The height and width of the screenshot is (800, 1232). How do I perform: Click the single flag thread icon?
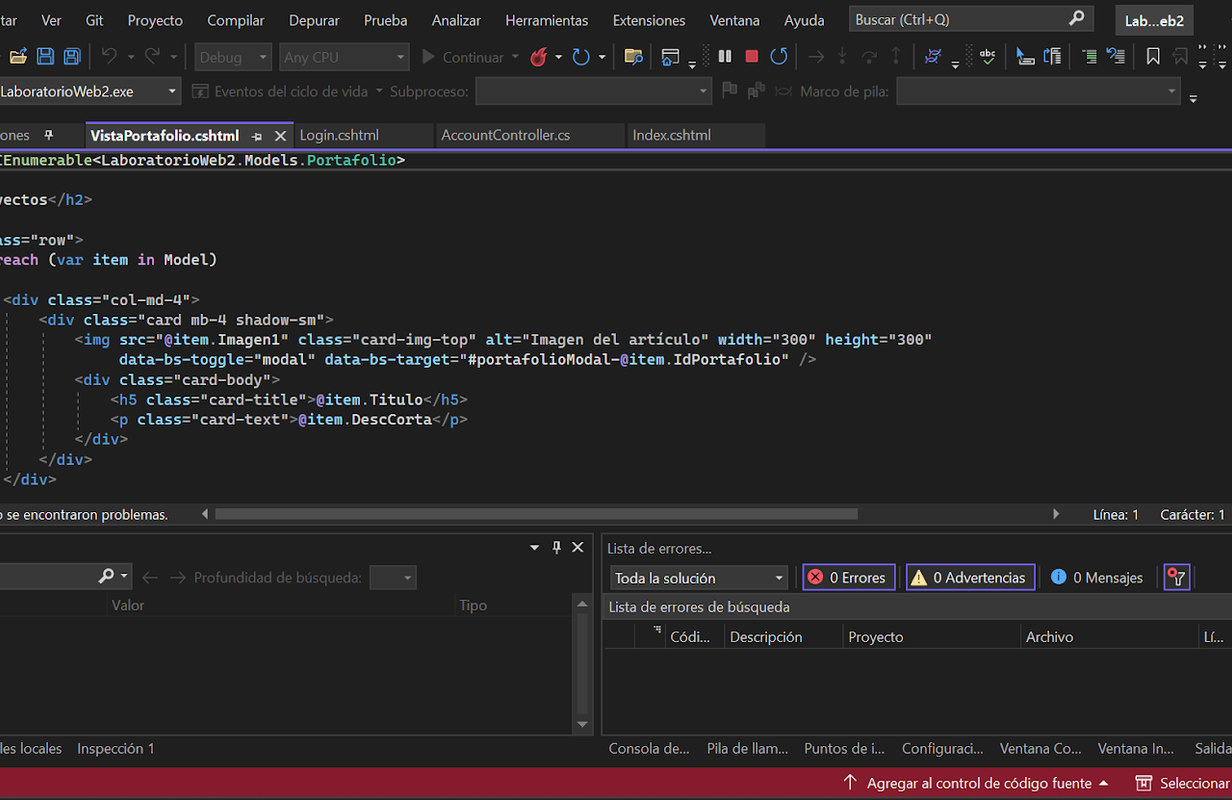[x=729, y=91]
